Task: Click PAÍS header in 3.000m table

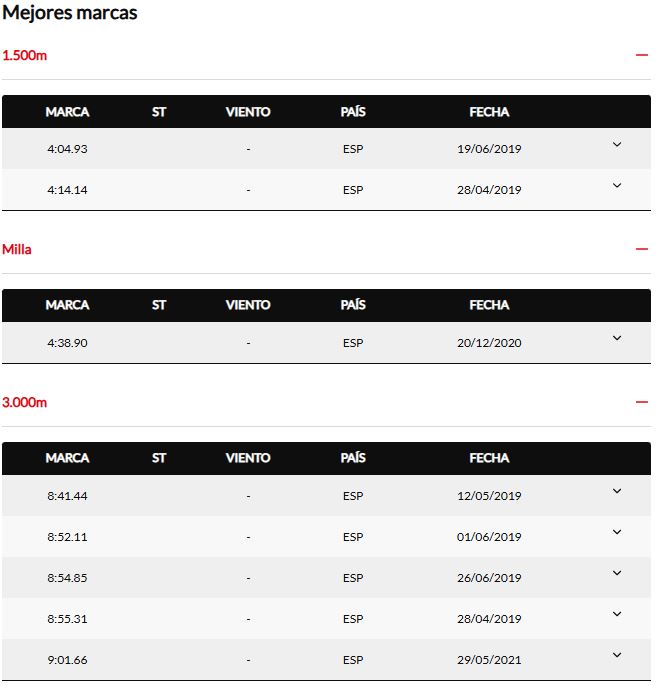Action: click(x=353, y=458)
